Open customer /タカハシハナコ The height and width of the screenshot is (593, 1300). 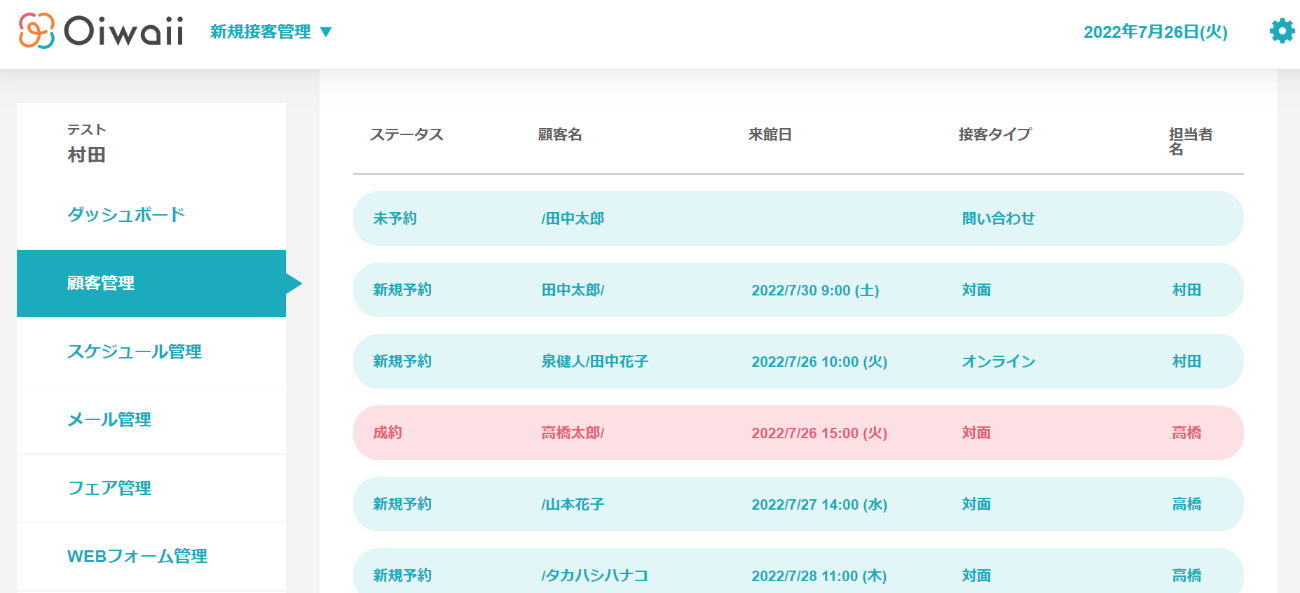595,576
